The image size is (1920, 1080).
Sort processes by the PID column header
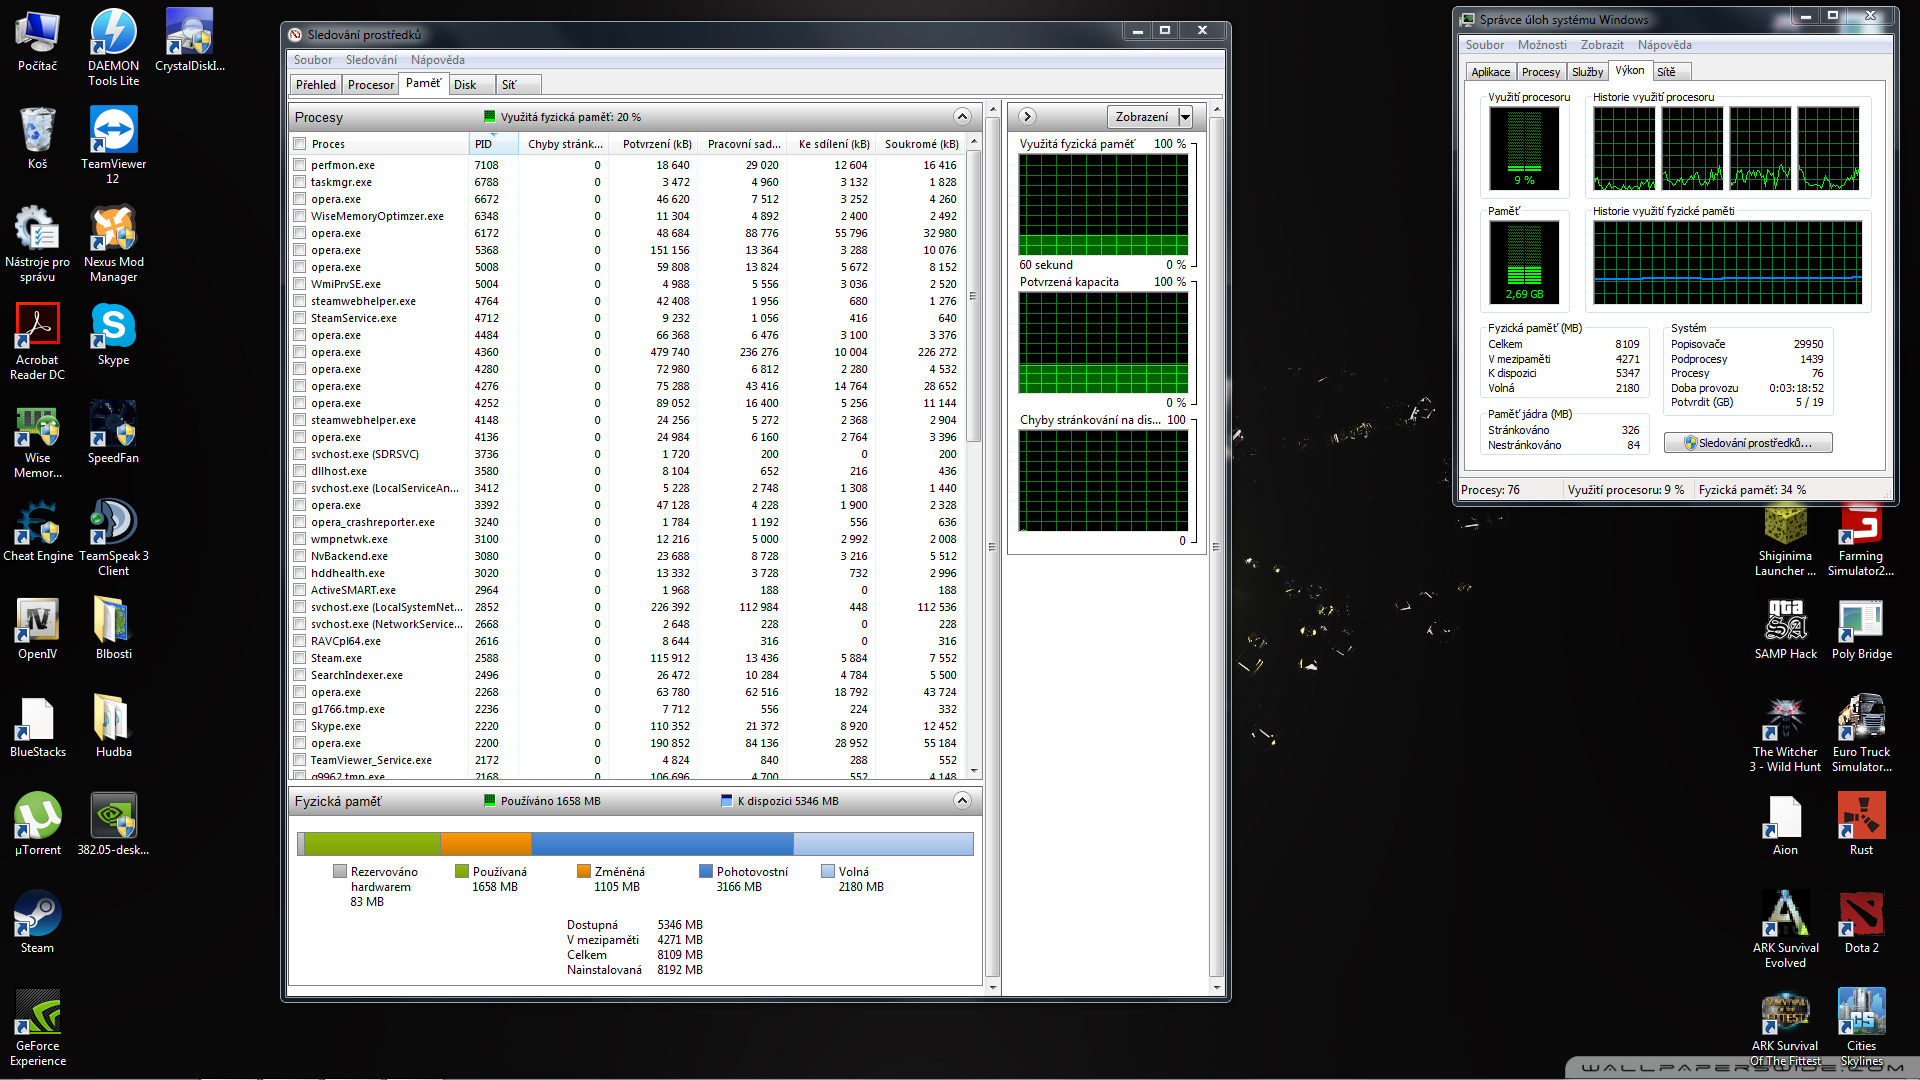(x=492, y=144)
